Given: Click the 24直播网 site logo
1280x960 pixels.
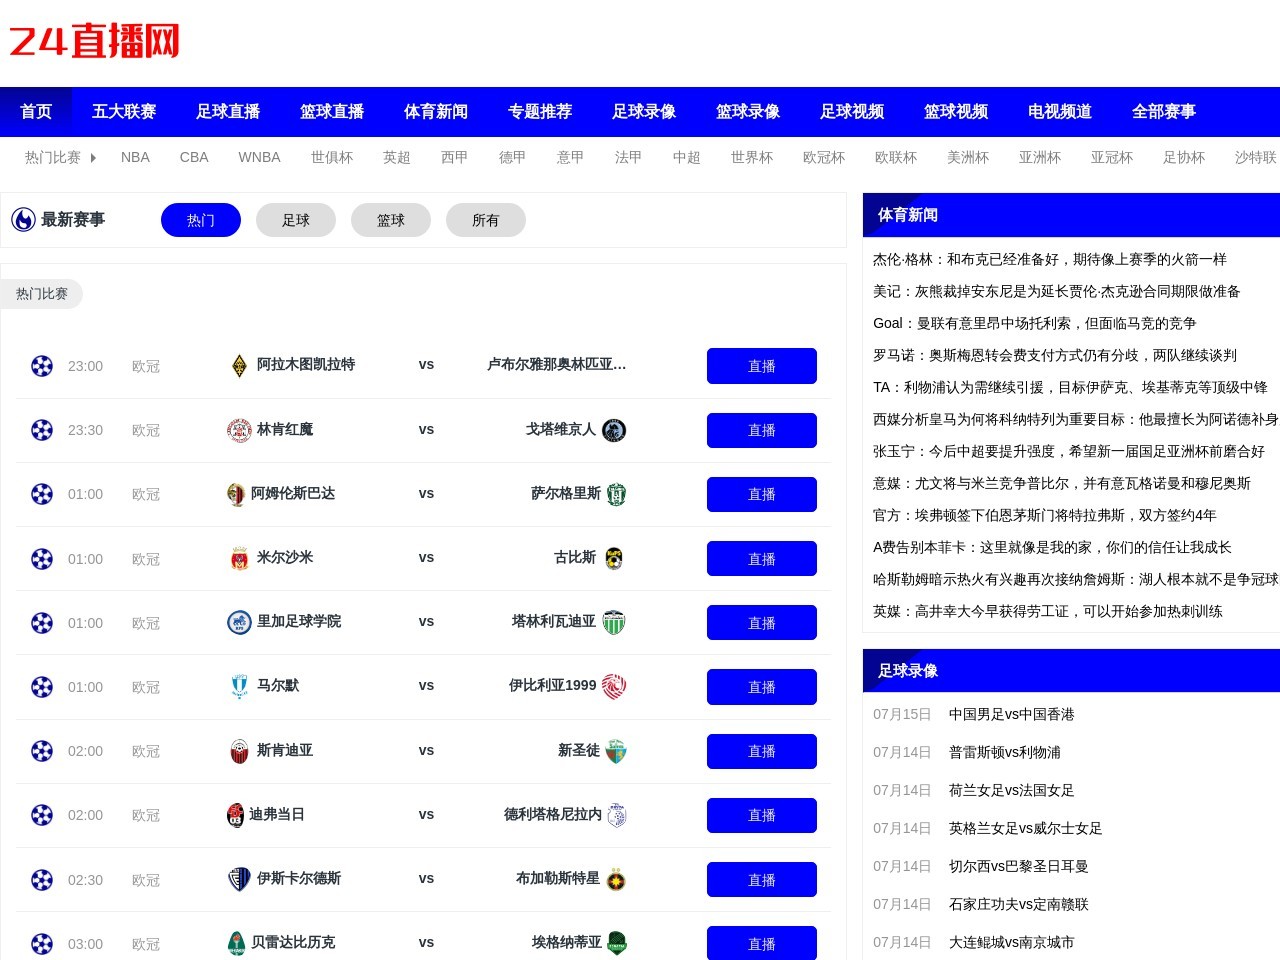Looking at the screenshot, I should click(93, 41).
